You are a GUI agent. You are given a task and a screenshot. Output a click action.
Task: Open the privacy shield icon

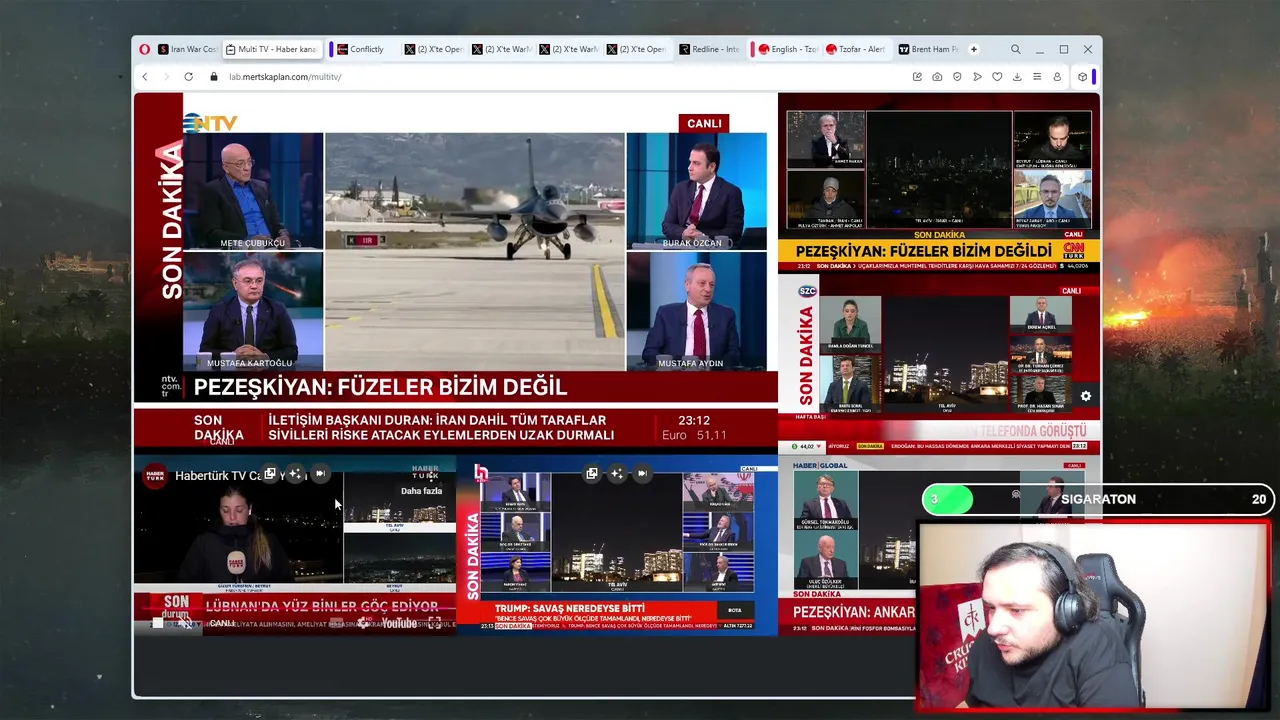pyautogui.click(x=957, y=77)
